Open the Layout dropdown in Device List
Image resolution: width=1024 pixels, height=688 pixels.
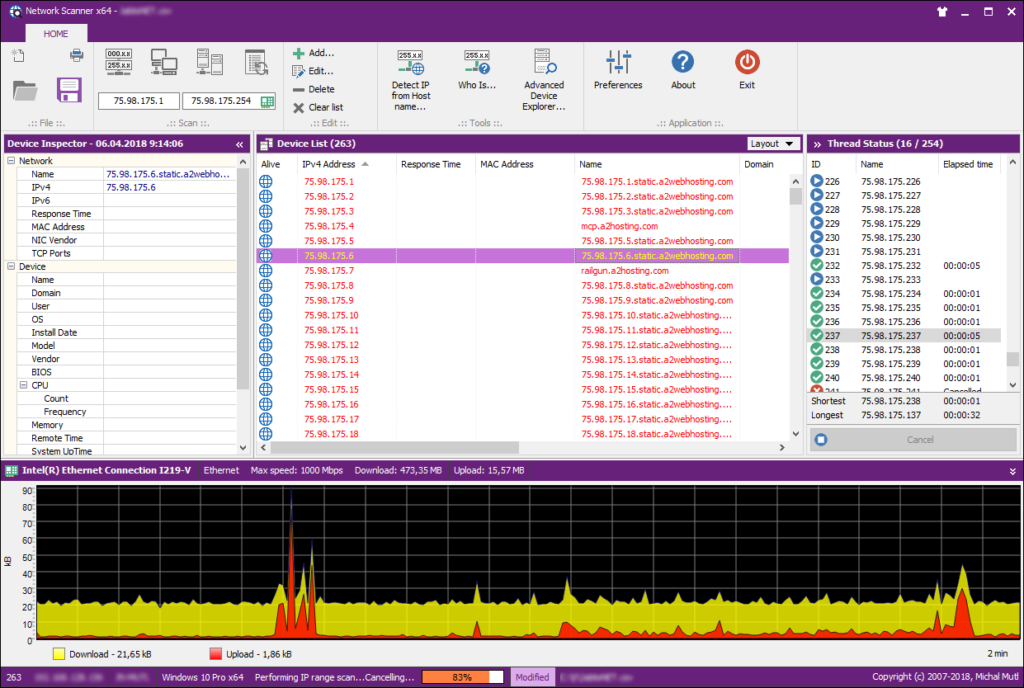tap(772, 143)
